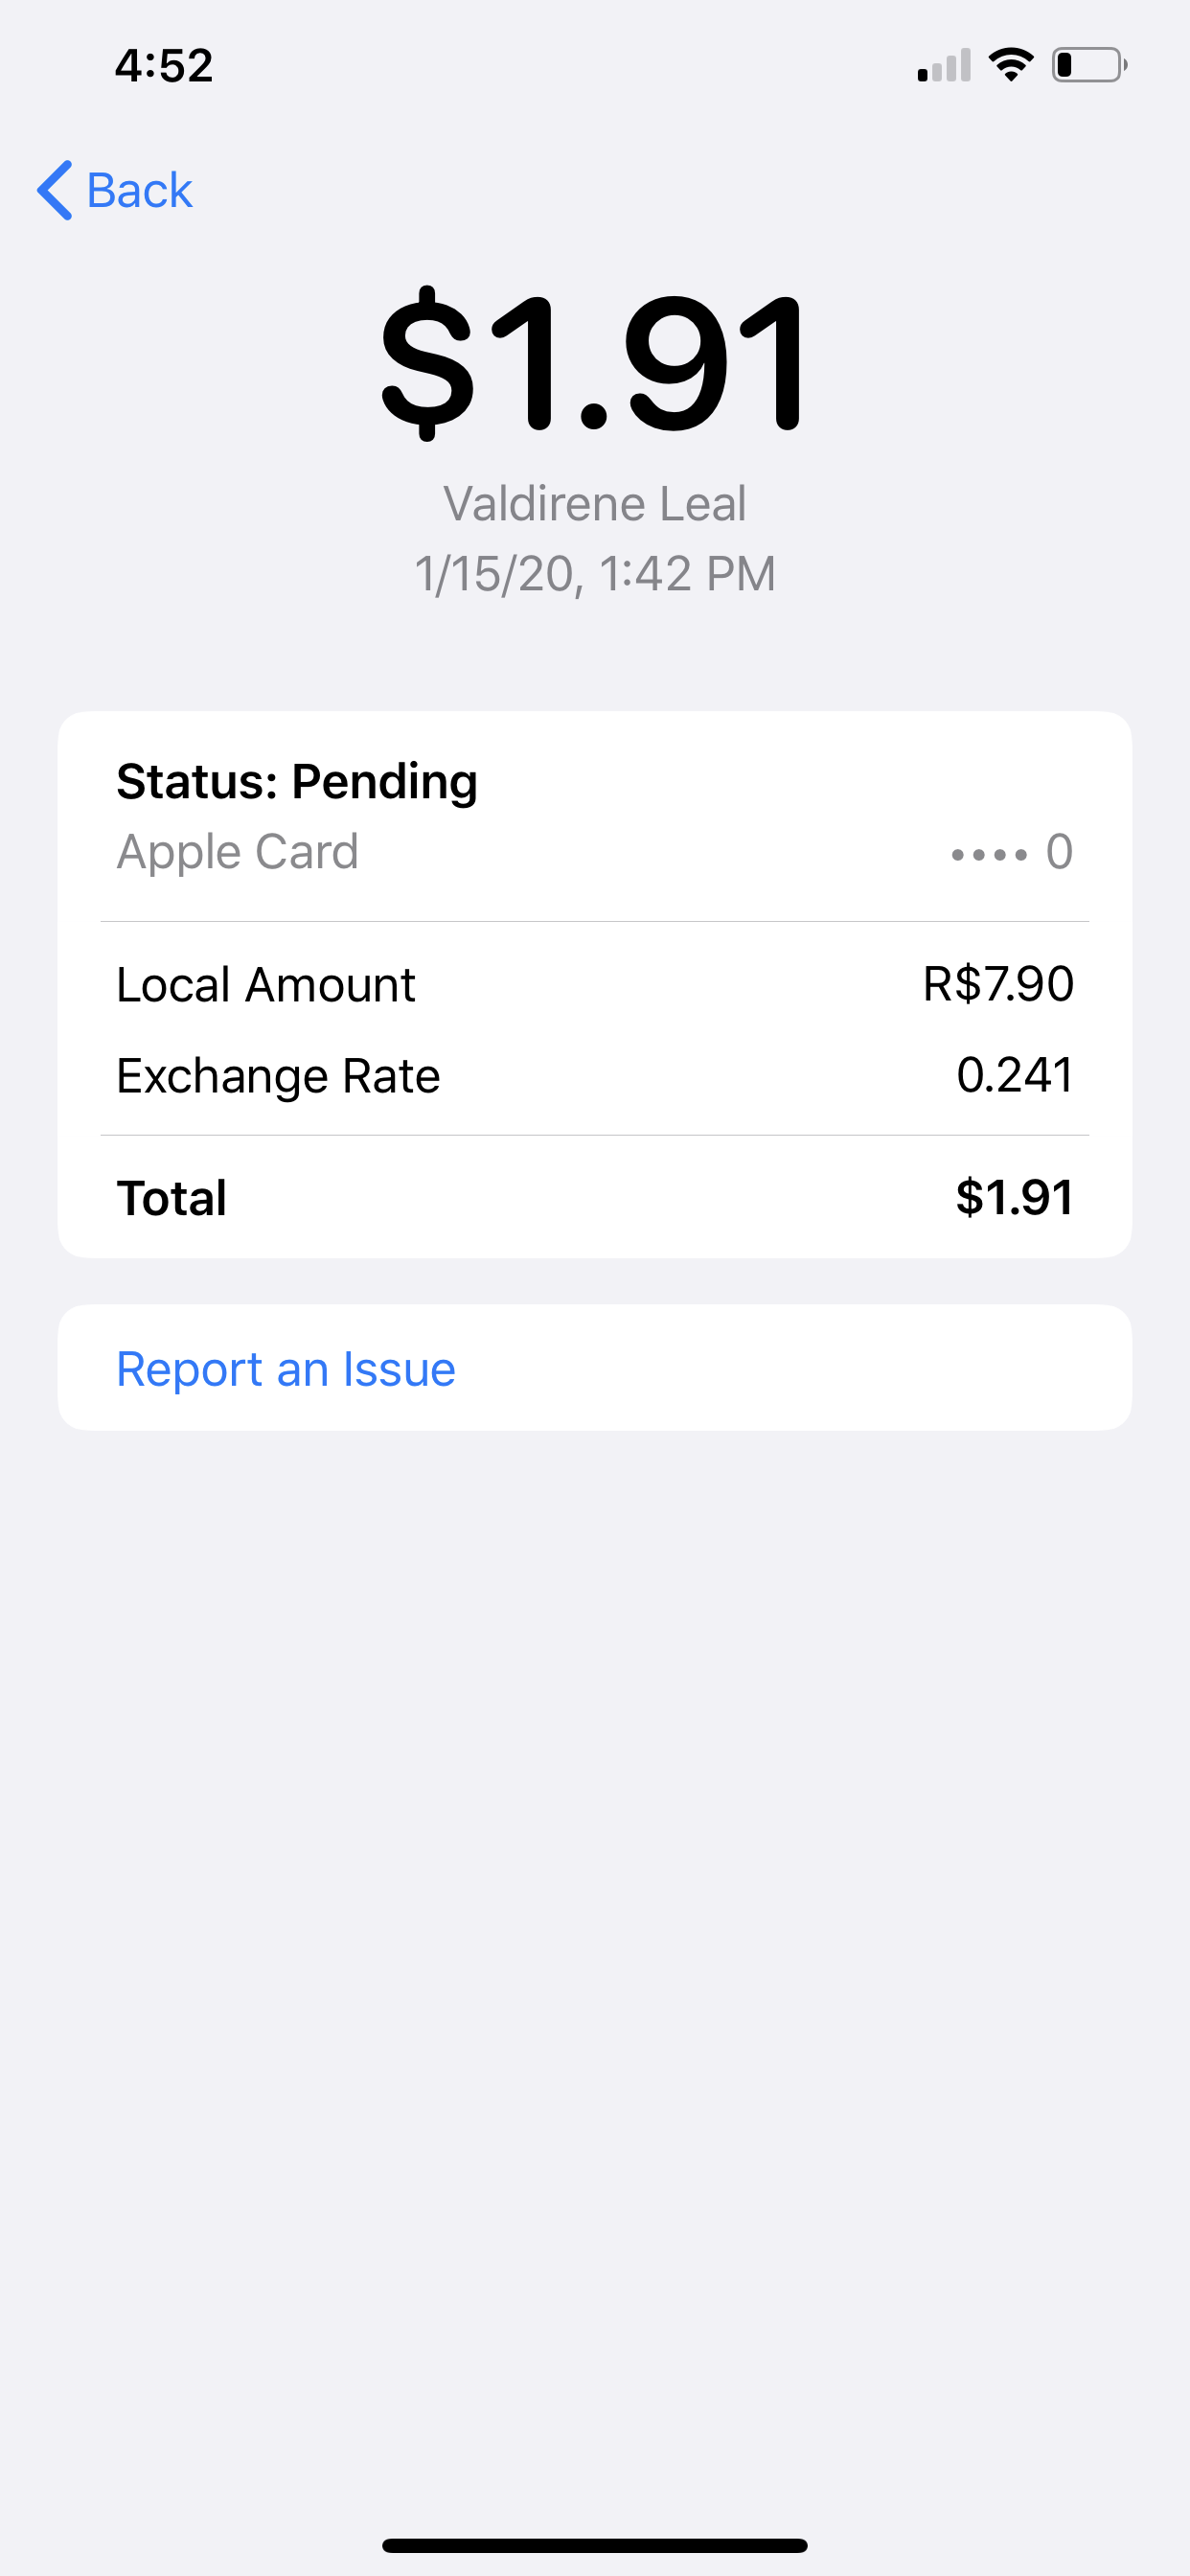Tap the 1/15/20, 1:42 PM timestamp
This screenshot has height=2576, width=1190.
[594, 574]
